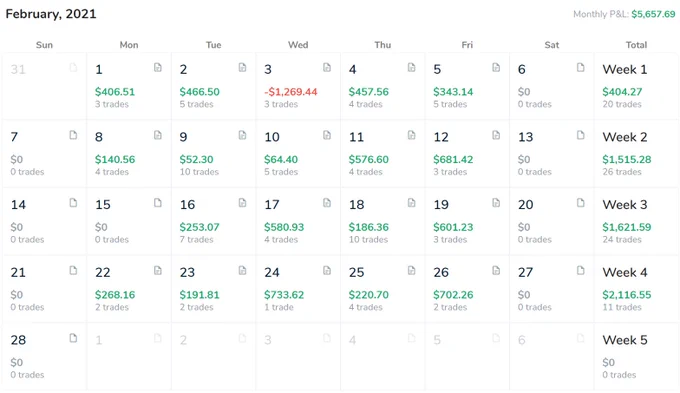Open the Week 2 total of $1,515.28
Screen dimensions: 680x393
point(627,160)
